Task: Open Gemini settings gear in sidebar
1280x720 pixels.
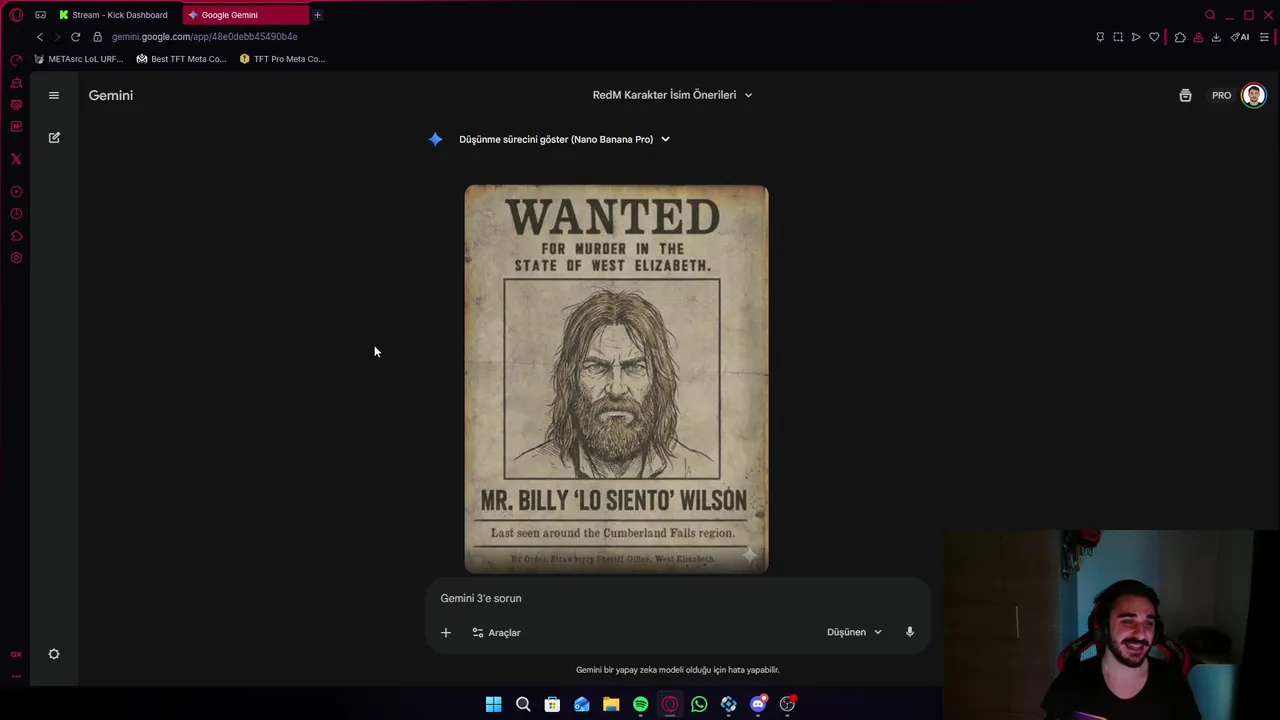Action: [x=54, y=654]
